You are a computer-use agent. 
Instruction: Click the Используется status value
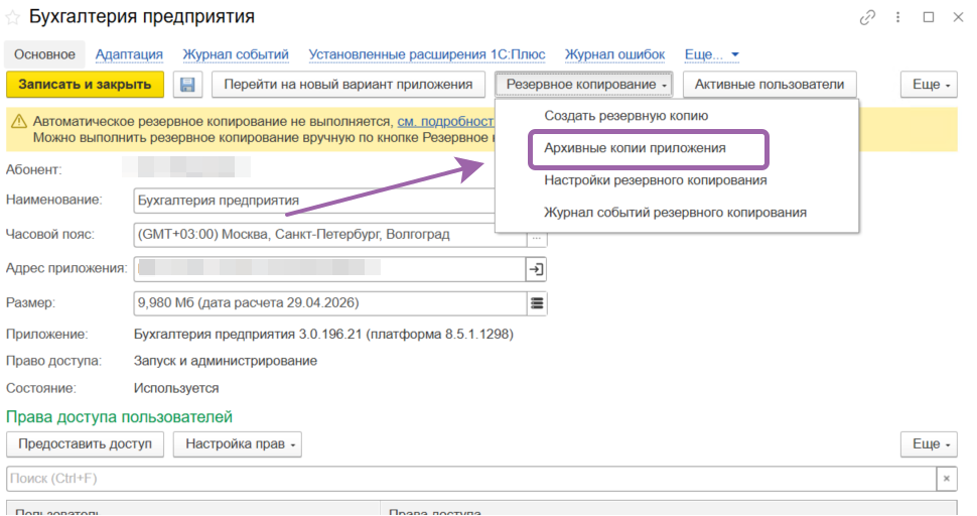176,389
